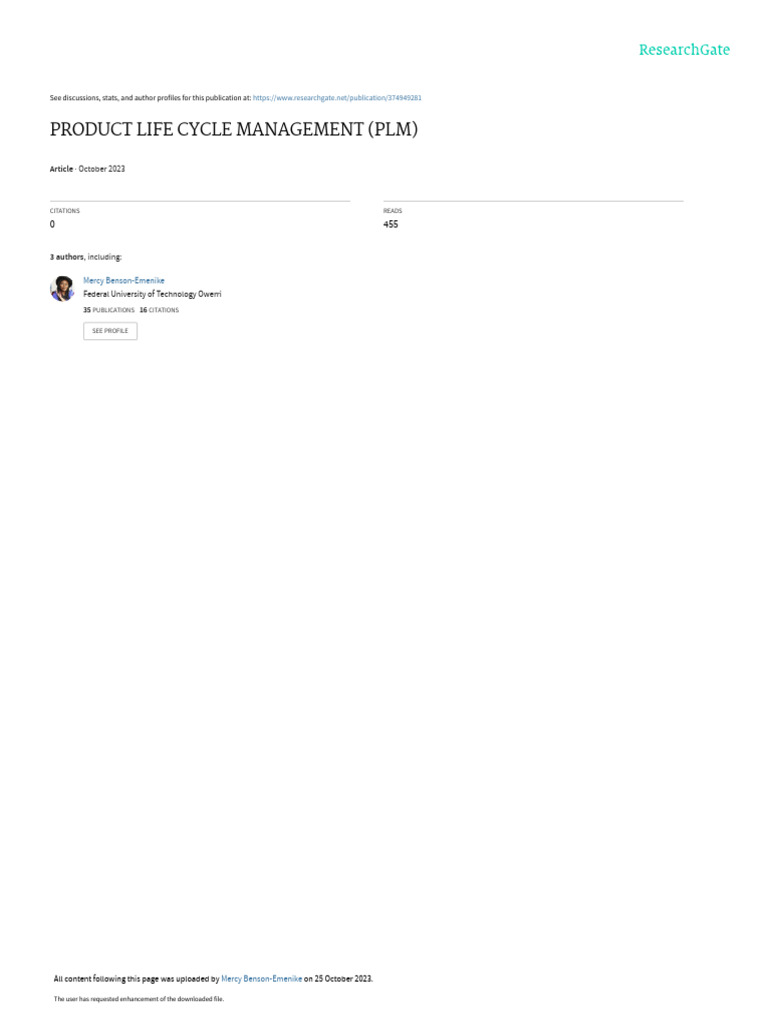Click the SEE PROFILE button
The width and height of the screenshot is (768, 1024).
coord(110,331)
